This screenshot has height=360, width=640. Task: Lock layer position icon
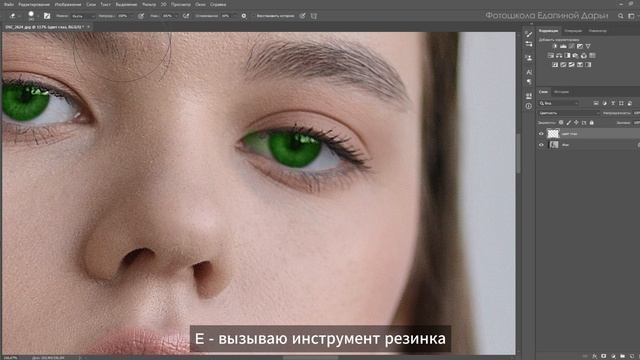576,122
